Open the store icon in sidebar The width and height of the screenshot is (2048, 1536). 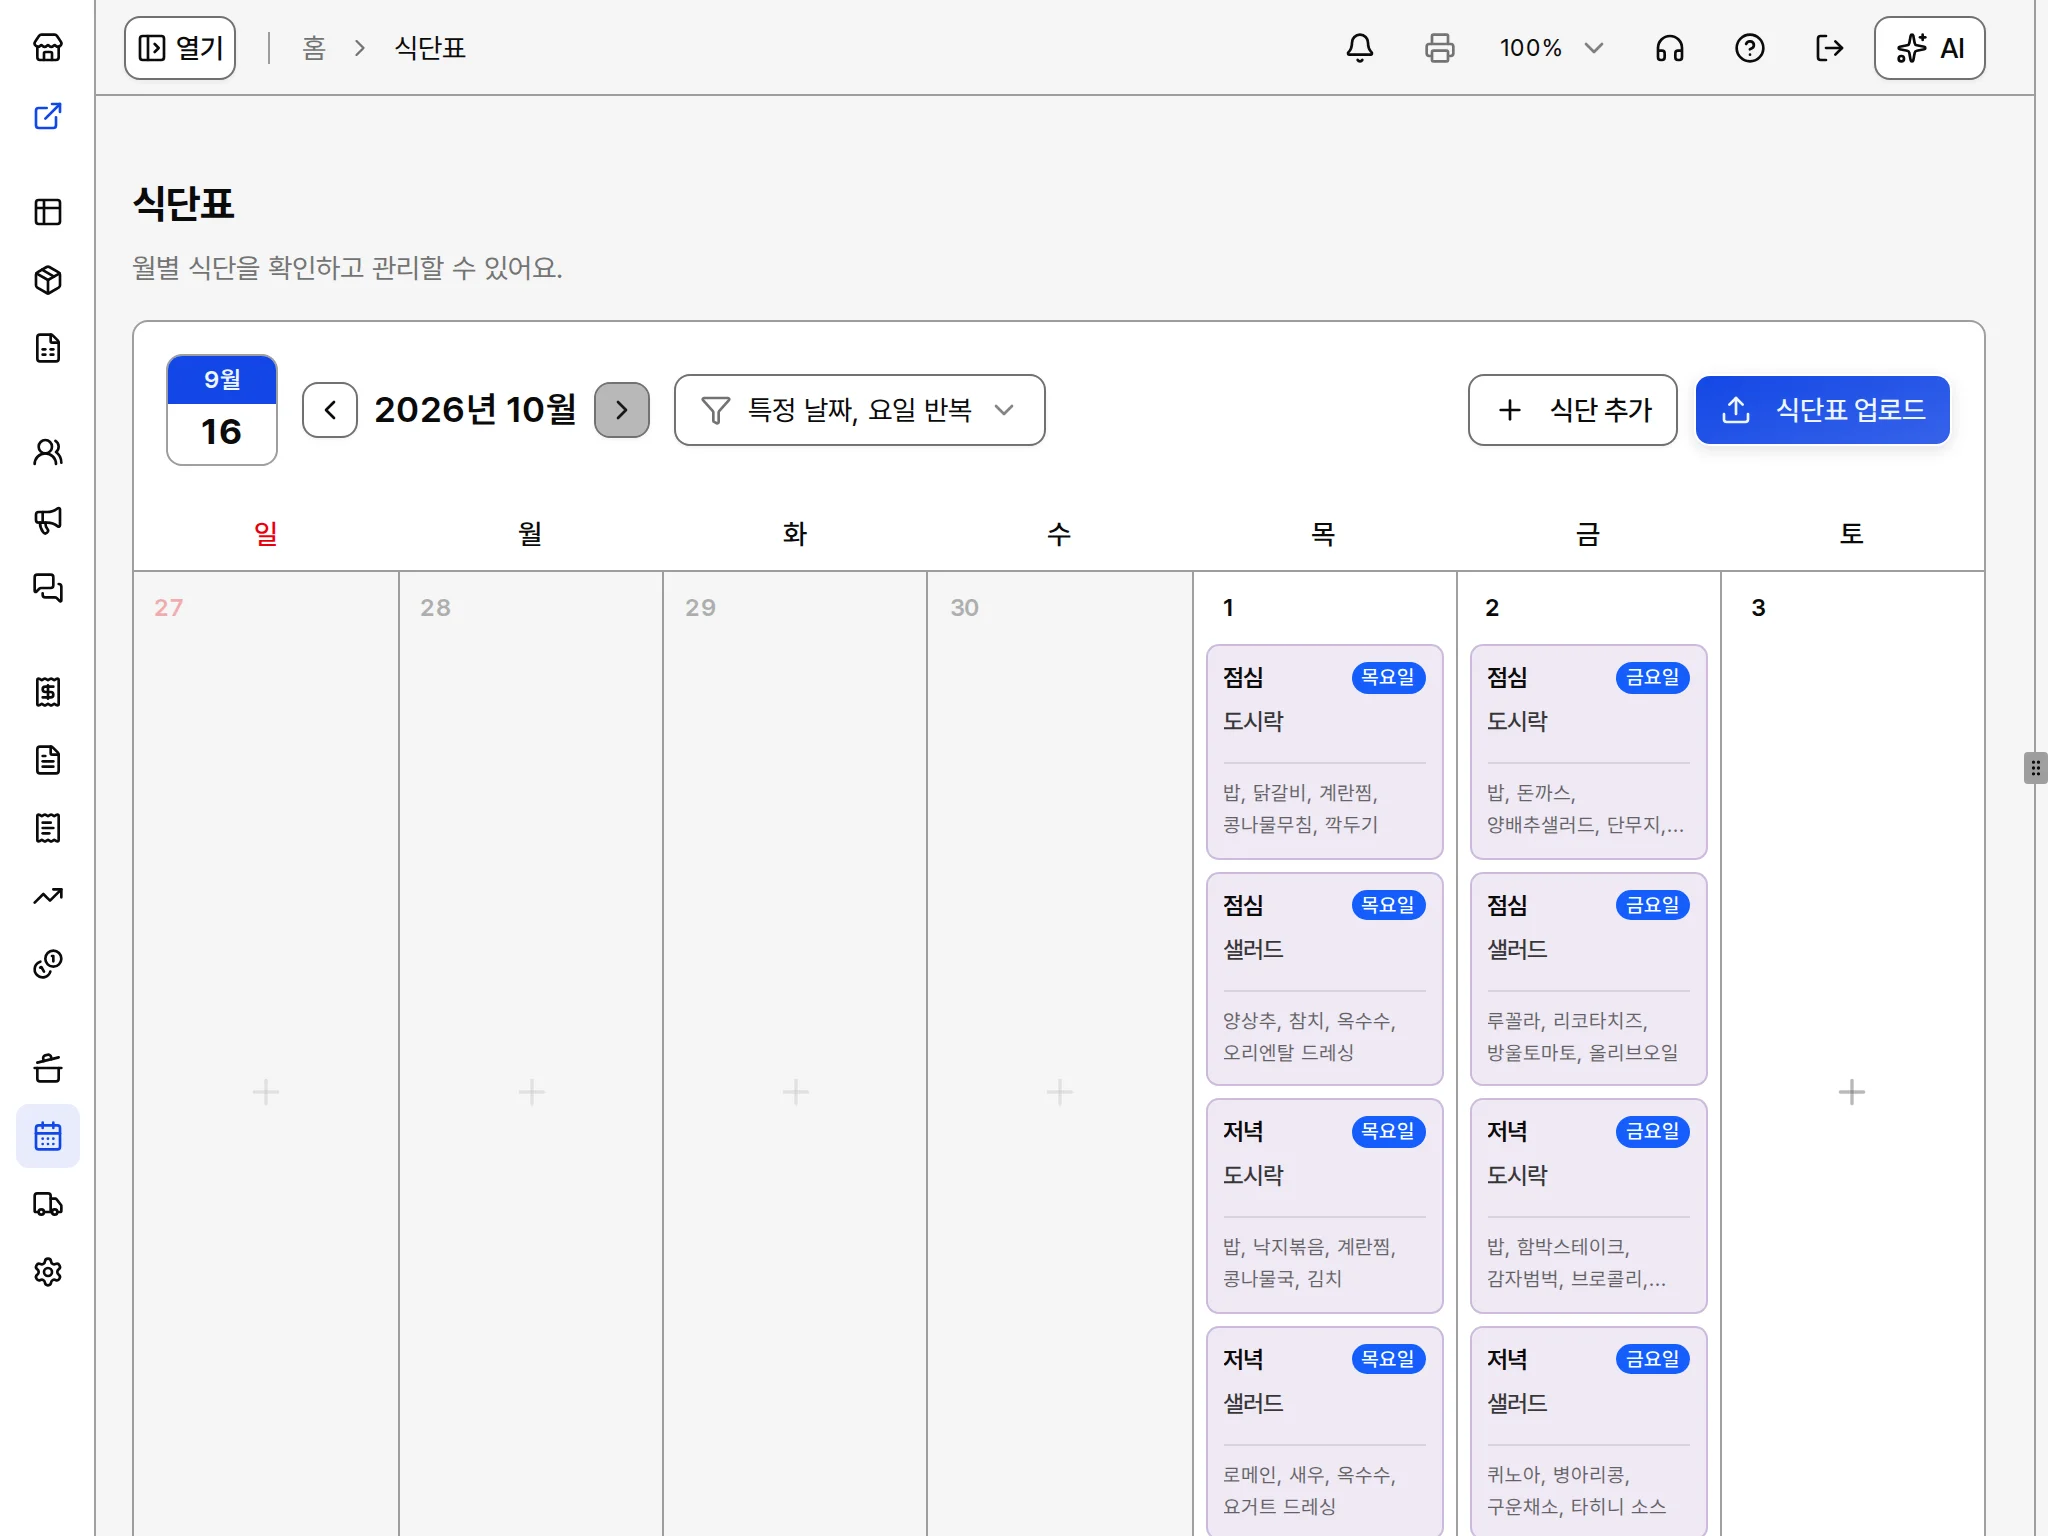(x=48, y=48)
